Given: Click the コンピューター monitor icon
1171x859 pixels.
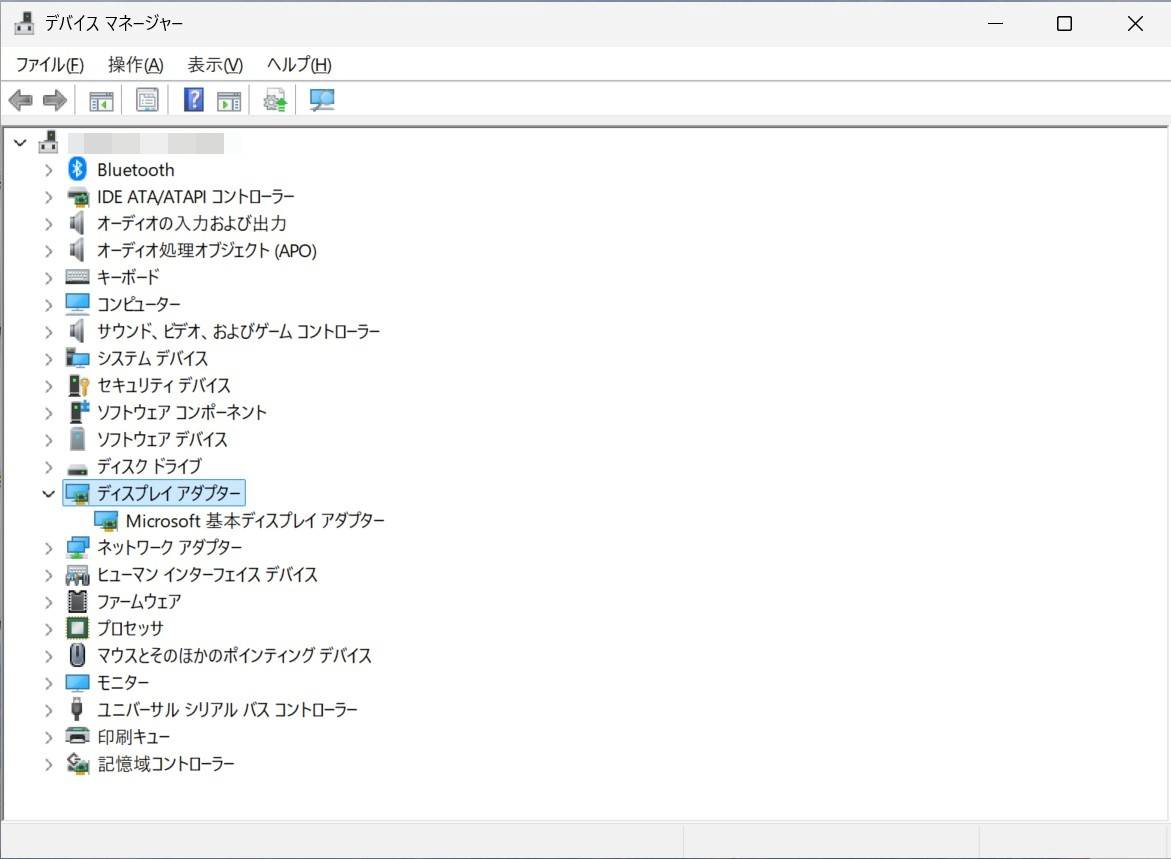Looking at the screenshot, I should pyautogui.click(x=78, y=304).
